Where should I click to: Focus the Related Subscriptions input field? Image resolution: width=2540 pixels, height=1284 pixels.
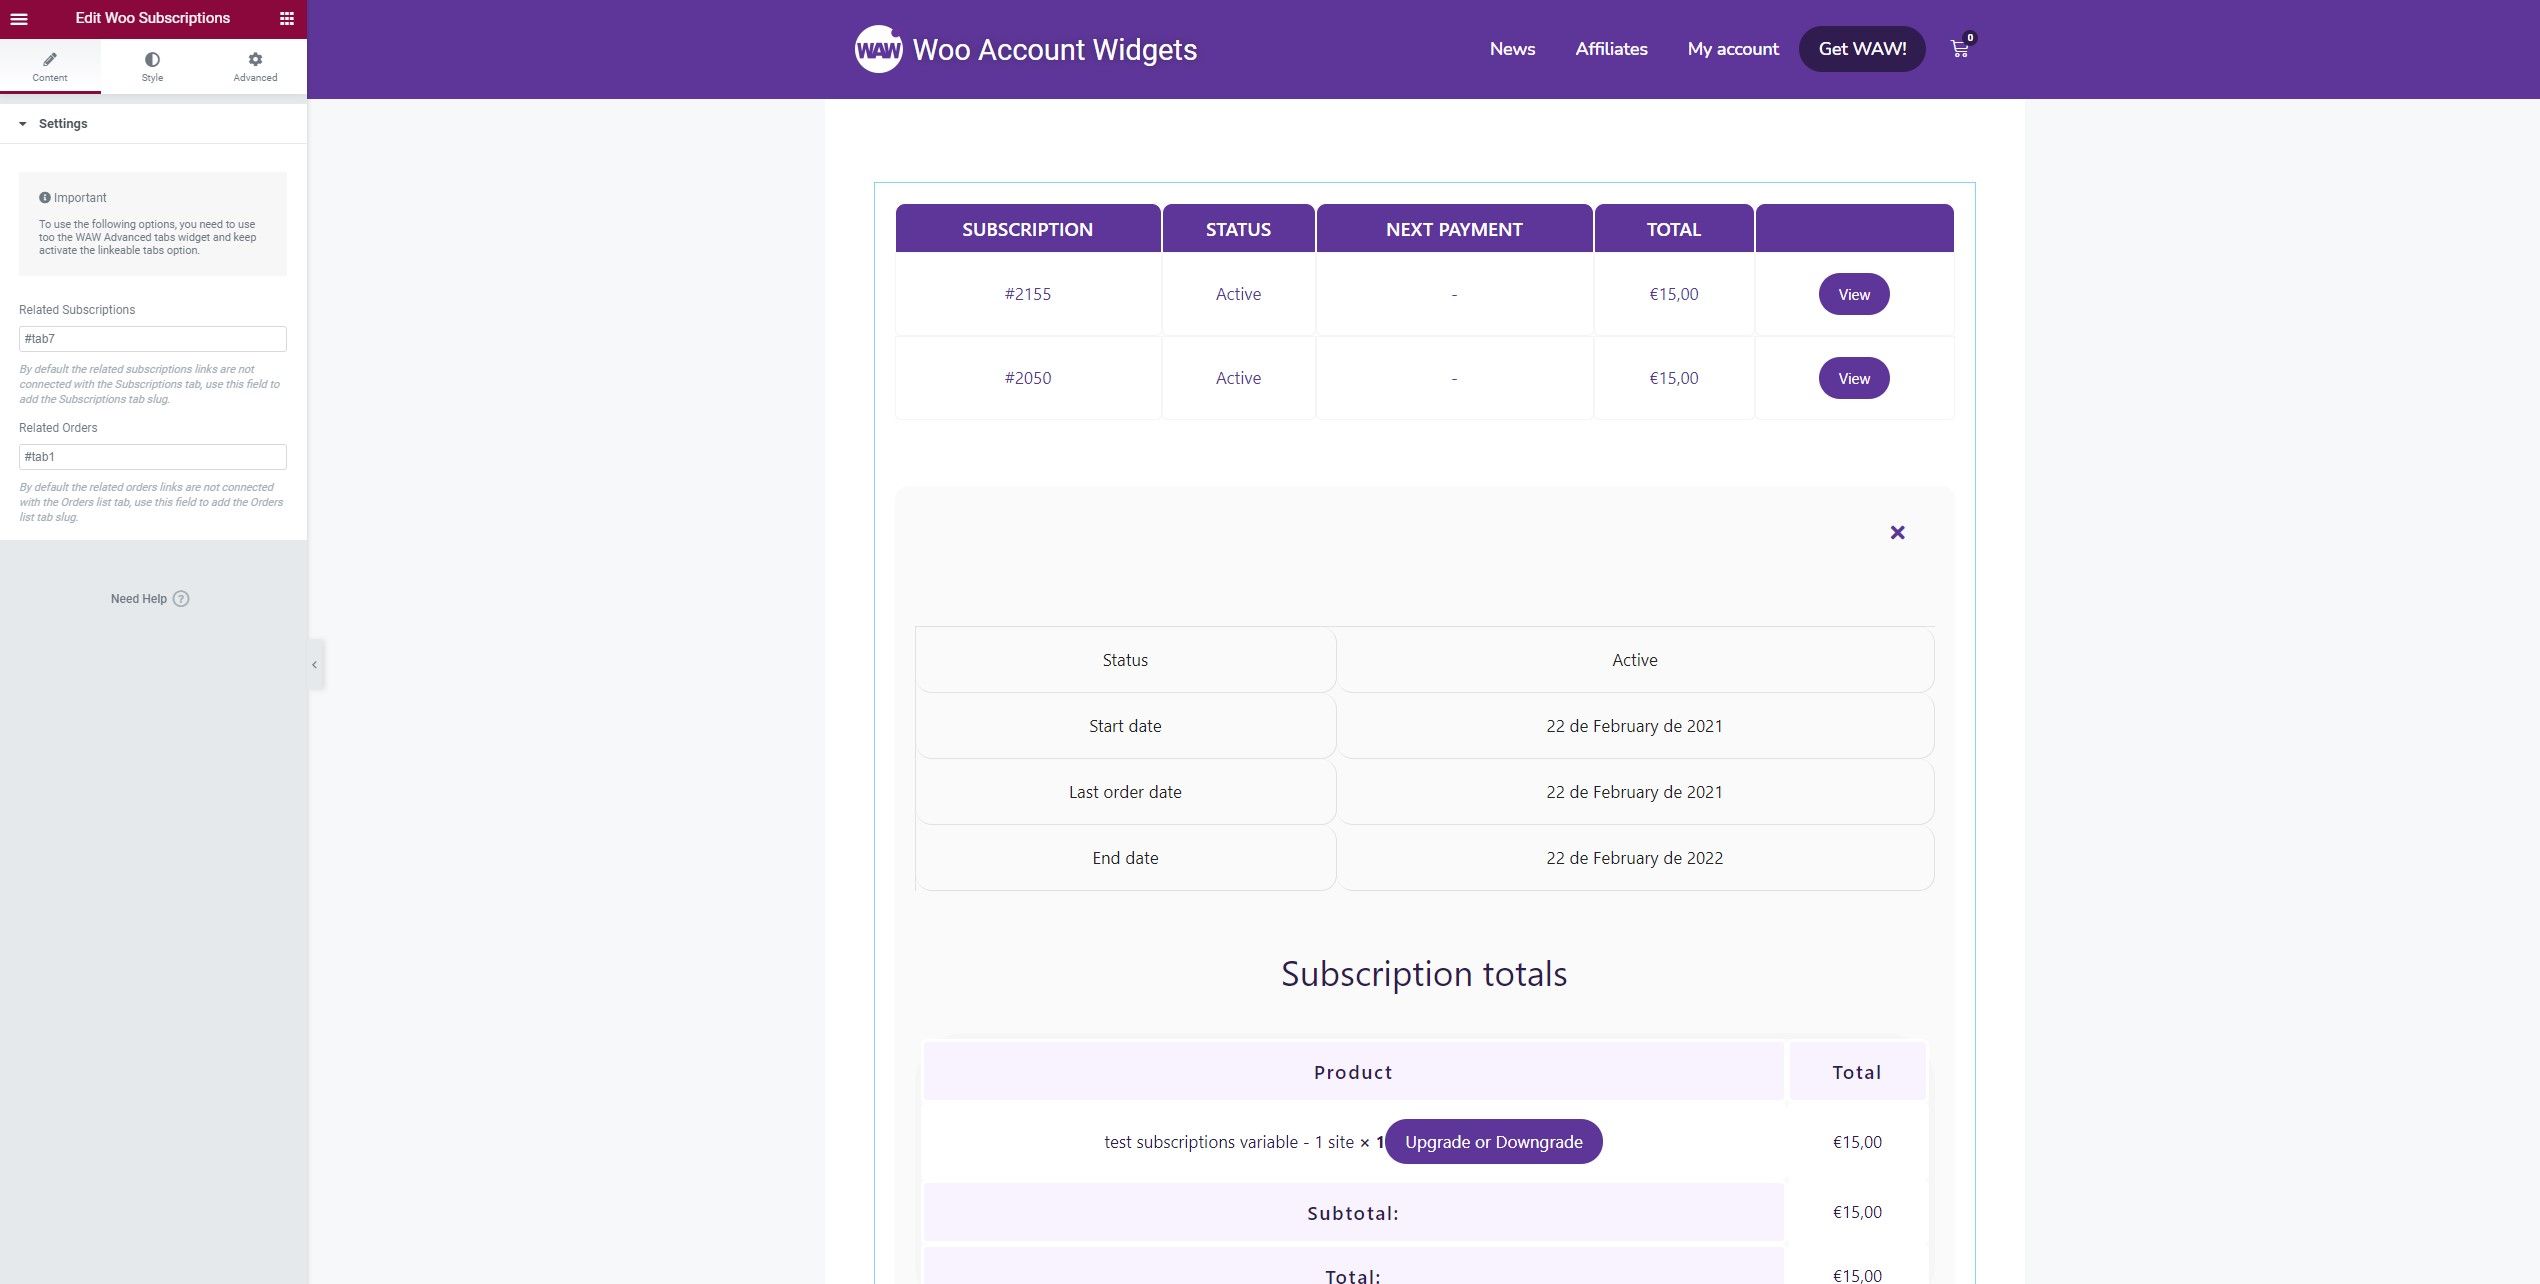click(153, 339)
